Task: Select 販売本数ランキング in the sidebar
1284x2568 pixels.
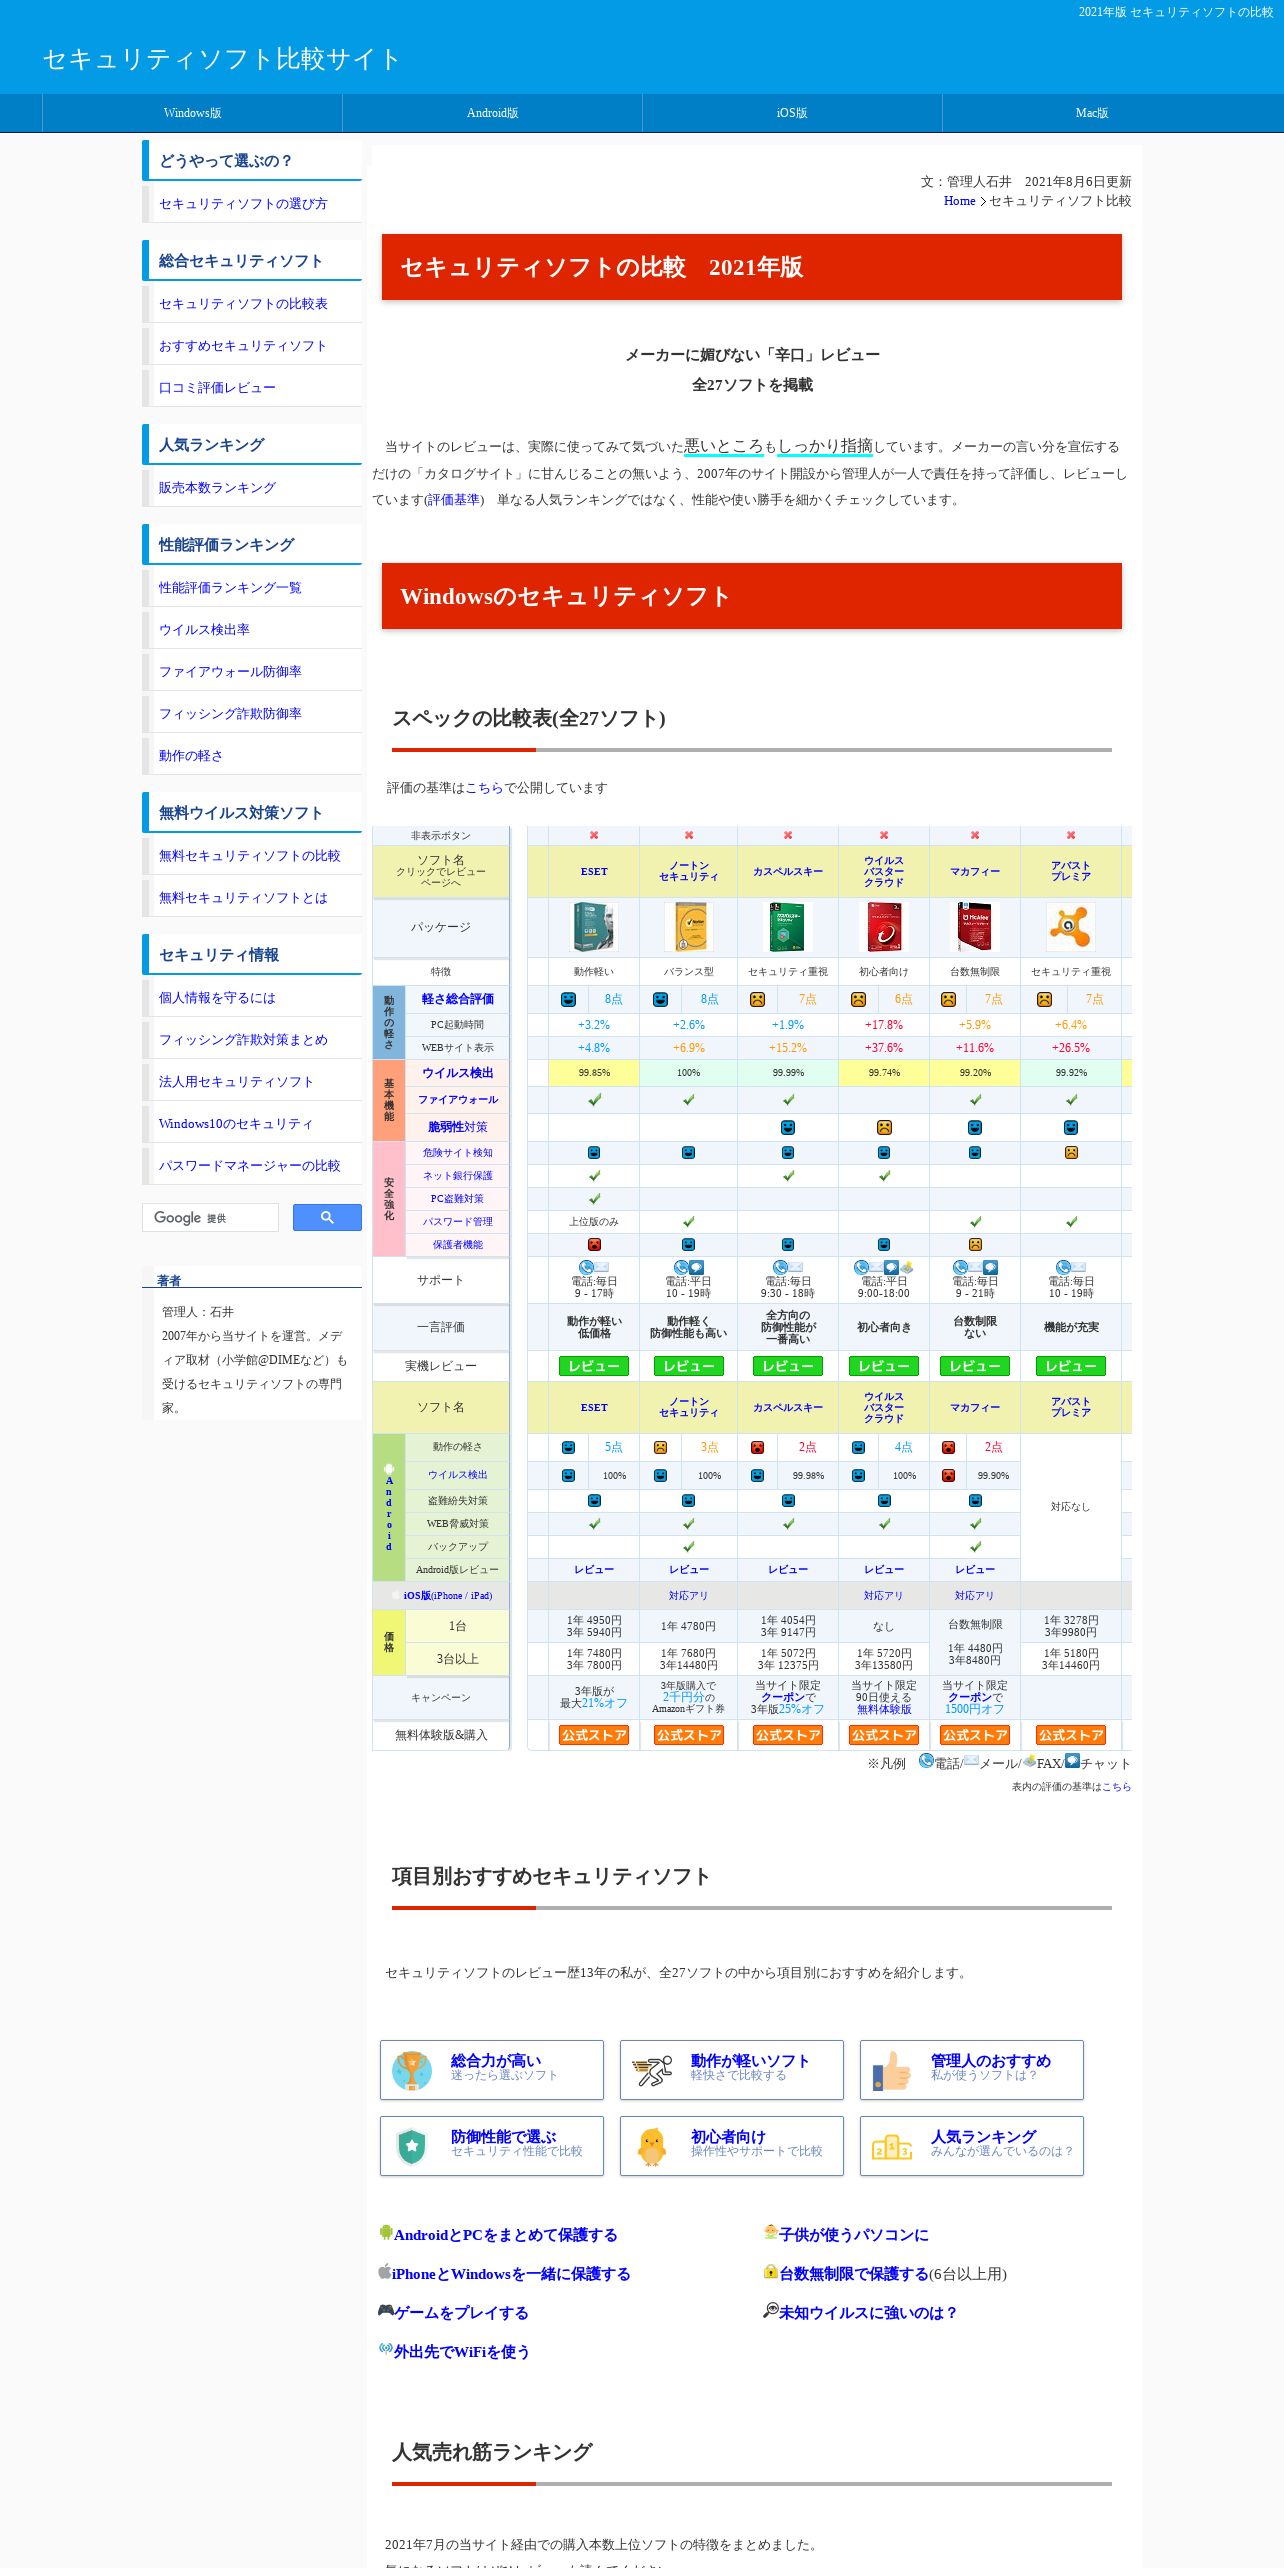Action: point(217,488)
